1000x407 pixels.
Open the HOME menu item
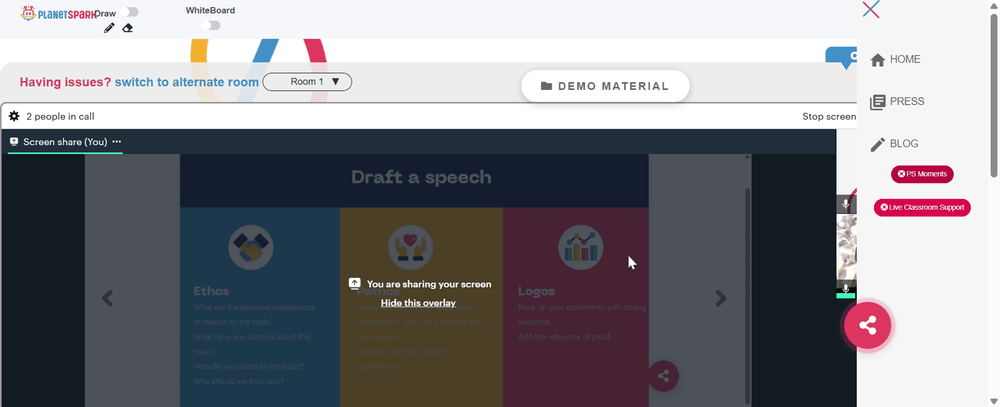tap(895, 59)
